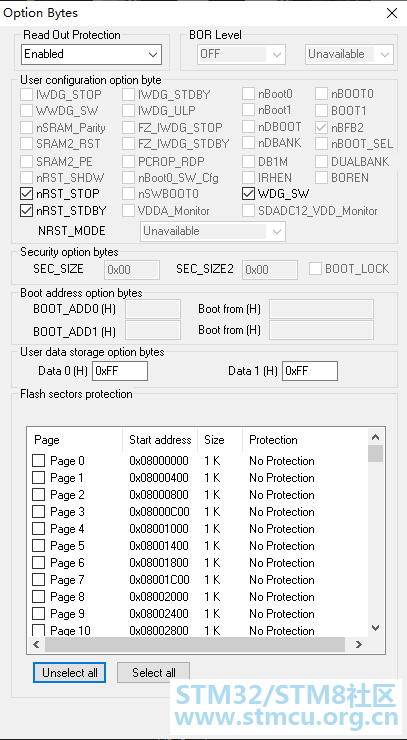Check the Page 0 protection box

click(x=38, y=461)
